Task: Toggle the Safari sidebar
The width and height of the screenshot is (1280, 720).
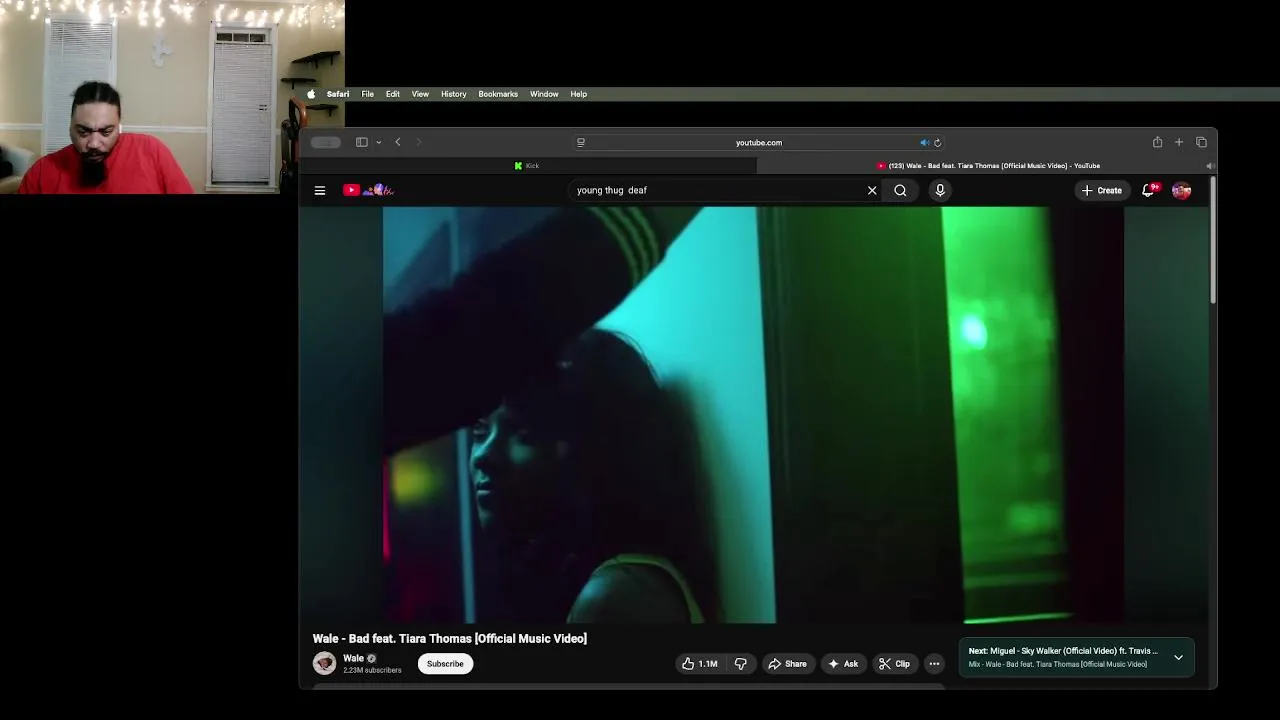Action: tap(362, 142)
